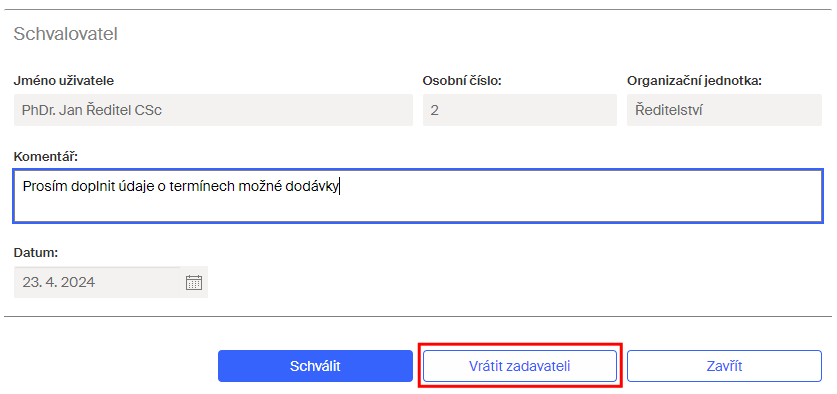Image resolution: width=837 pixels, height=394 pixels.
Task: Click the Jméno uživatele label
Action: (64, 81)
